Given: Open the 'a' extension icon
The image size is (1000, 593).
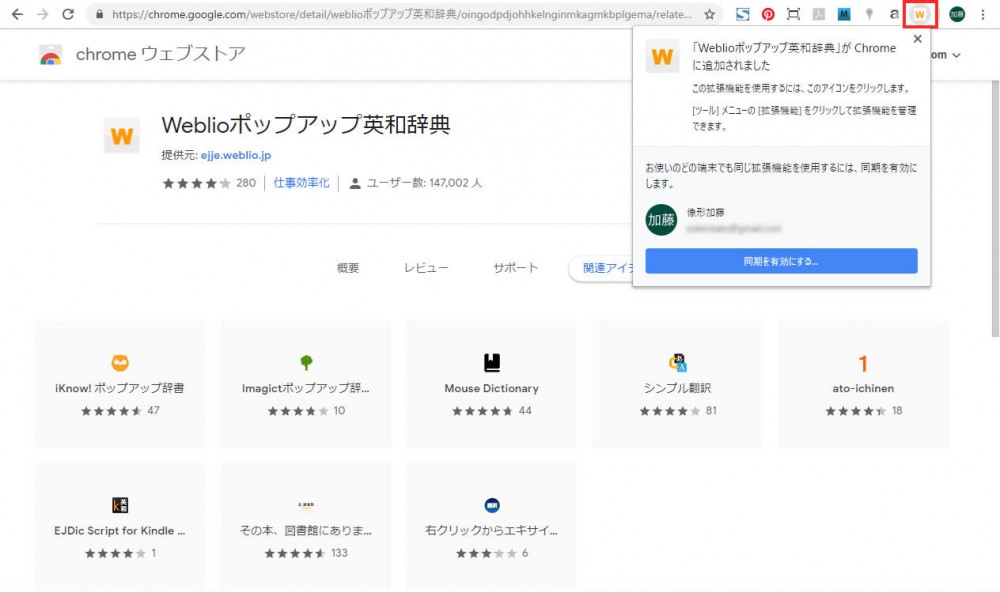Looking at the screenshot, I should (894, 14).
